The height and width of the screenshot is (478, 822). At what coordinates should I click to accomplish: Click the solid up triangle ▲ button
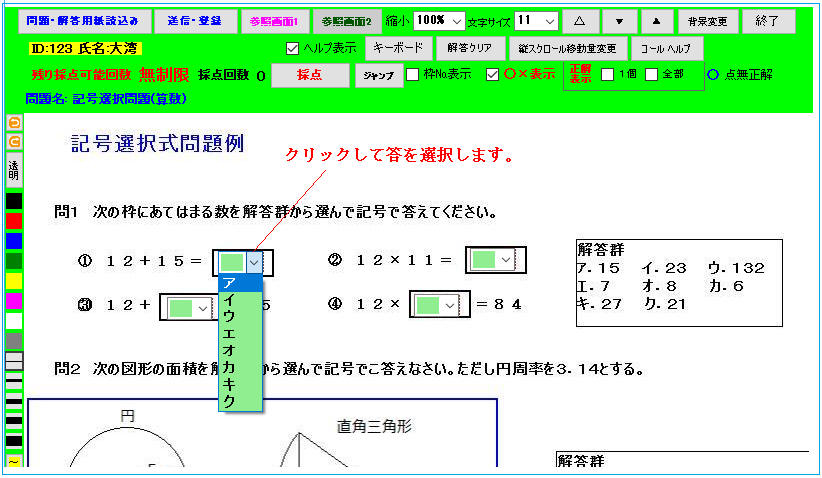tap(656, 21)
